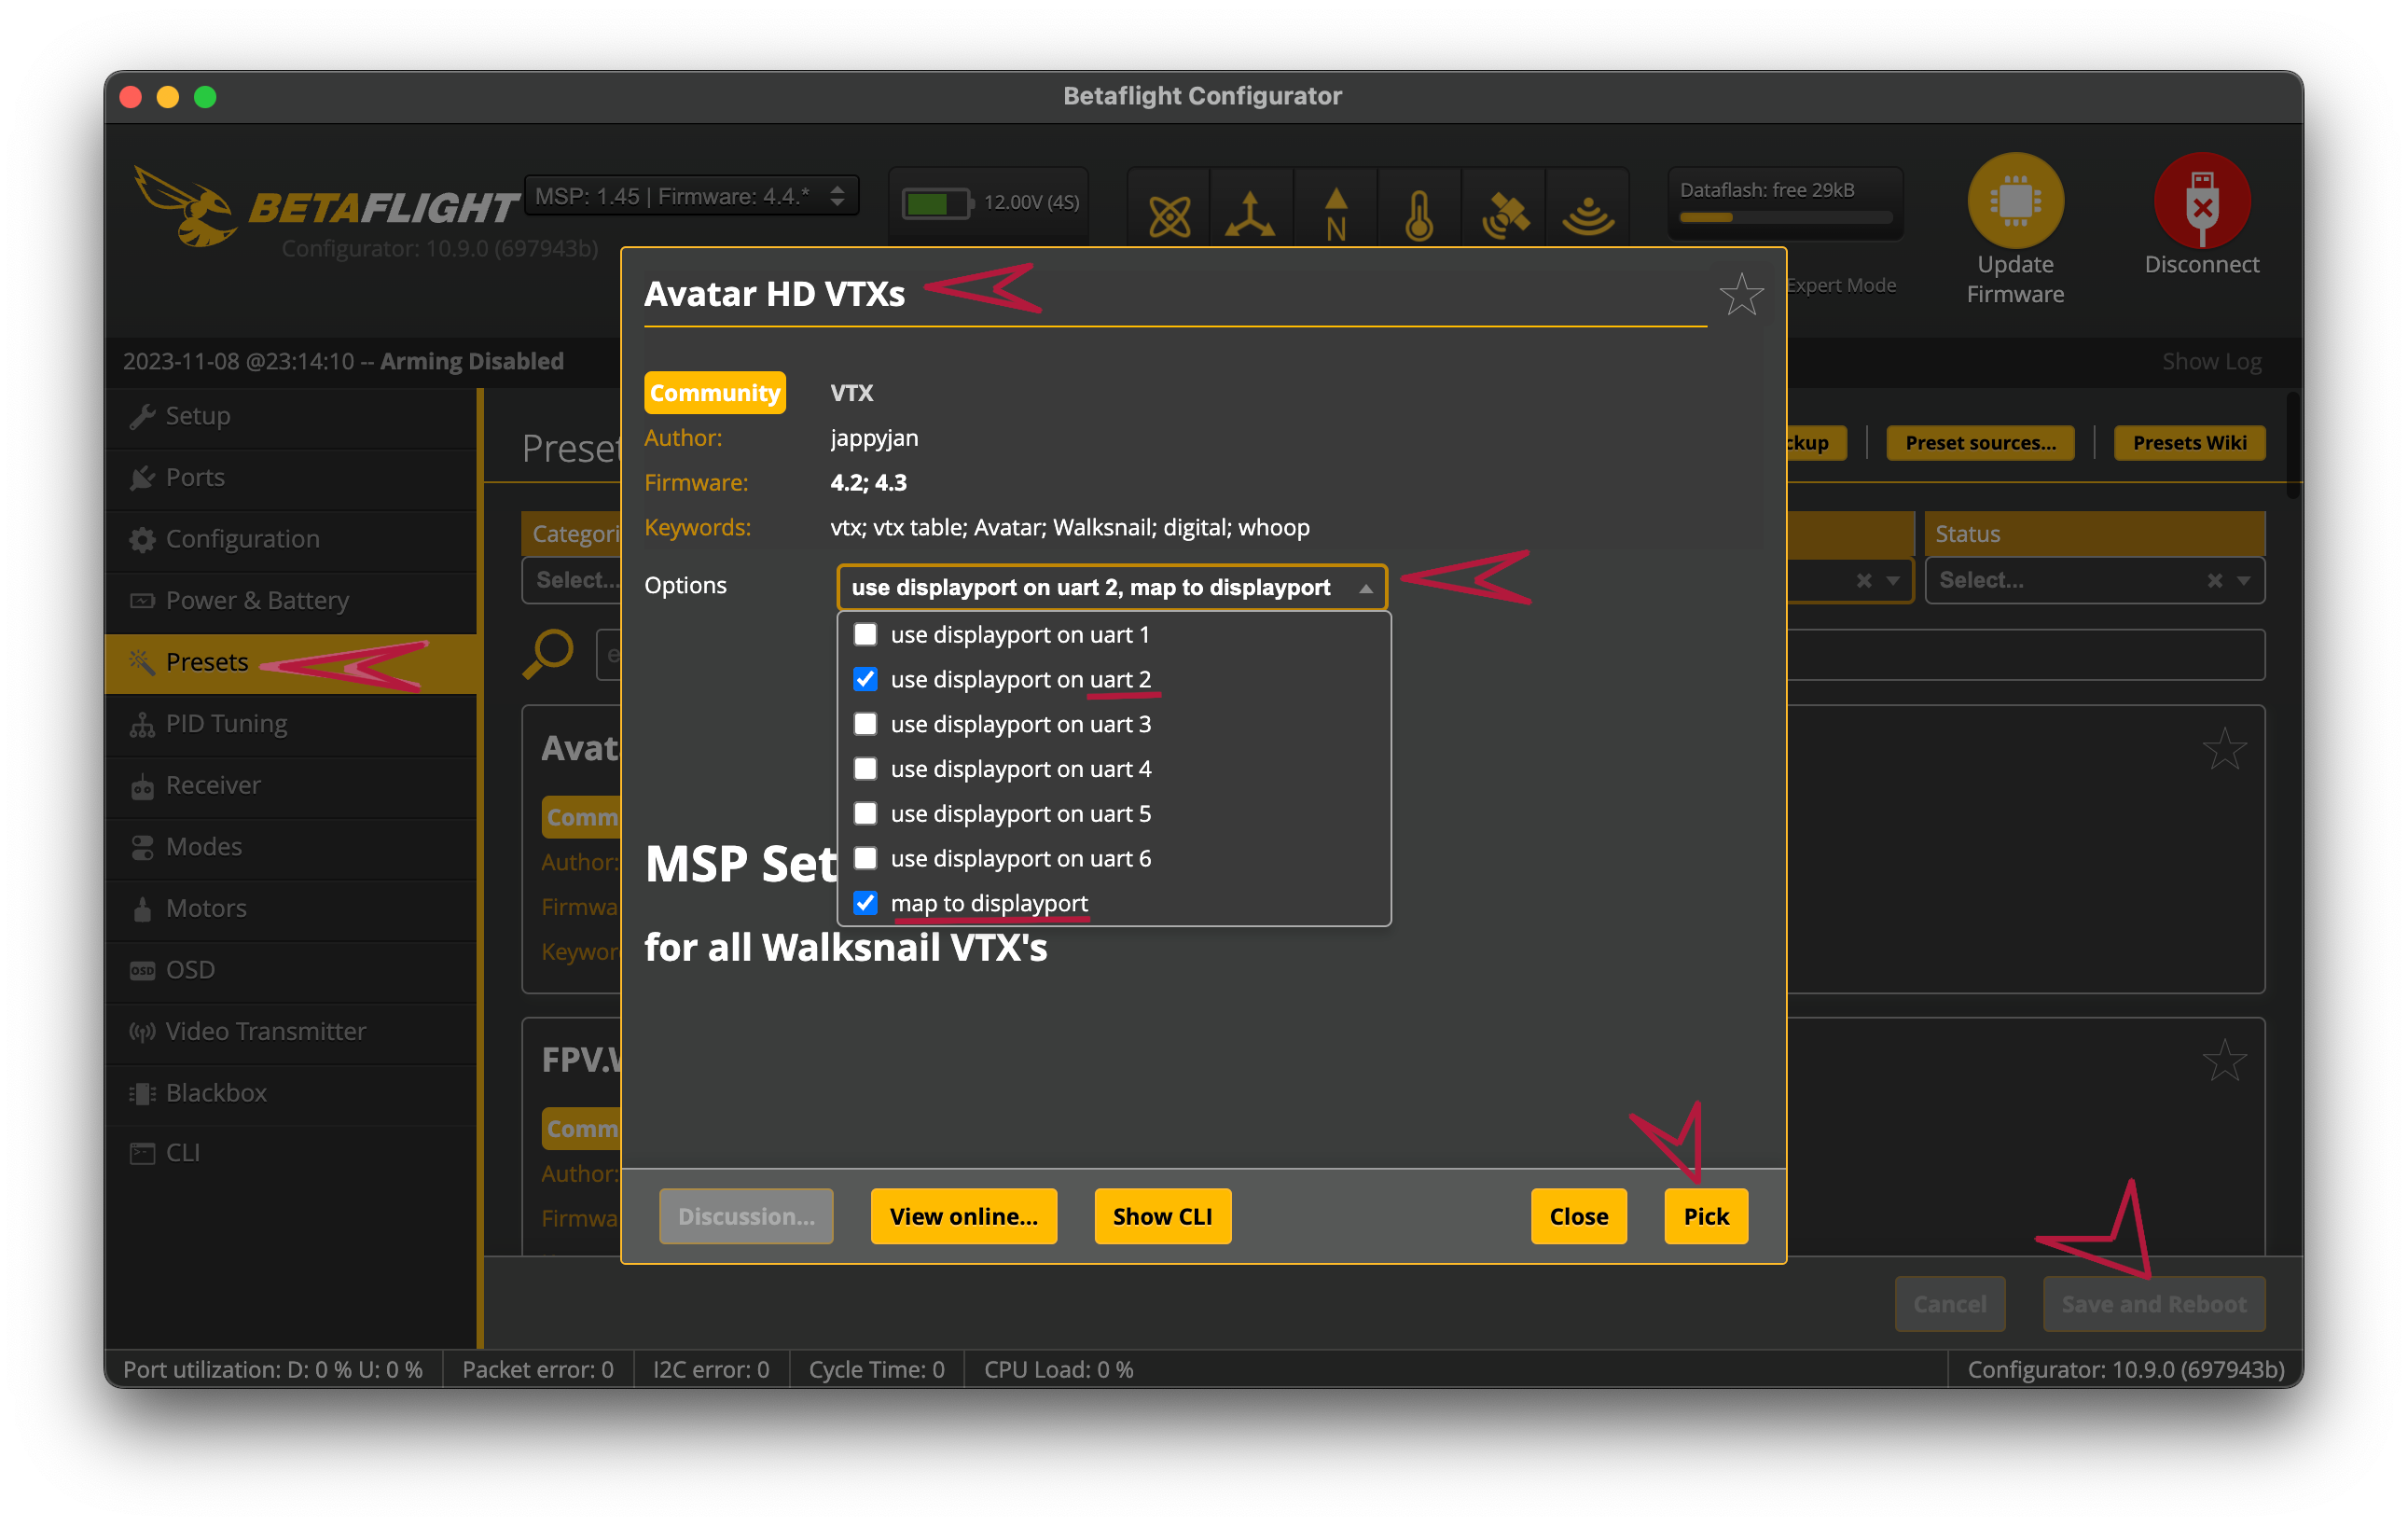Screen dimensions: 2408x1526
Task: Go to the Modes tab
Action: [291, 846]
